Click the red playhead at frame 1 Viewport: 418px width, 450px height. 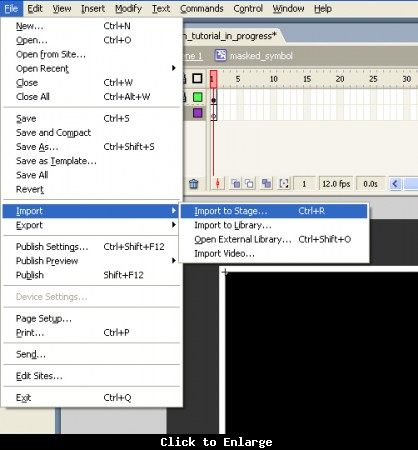point(213,79)
